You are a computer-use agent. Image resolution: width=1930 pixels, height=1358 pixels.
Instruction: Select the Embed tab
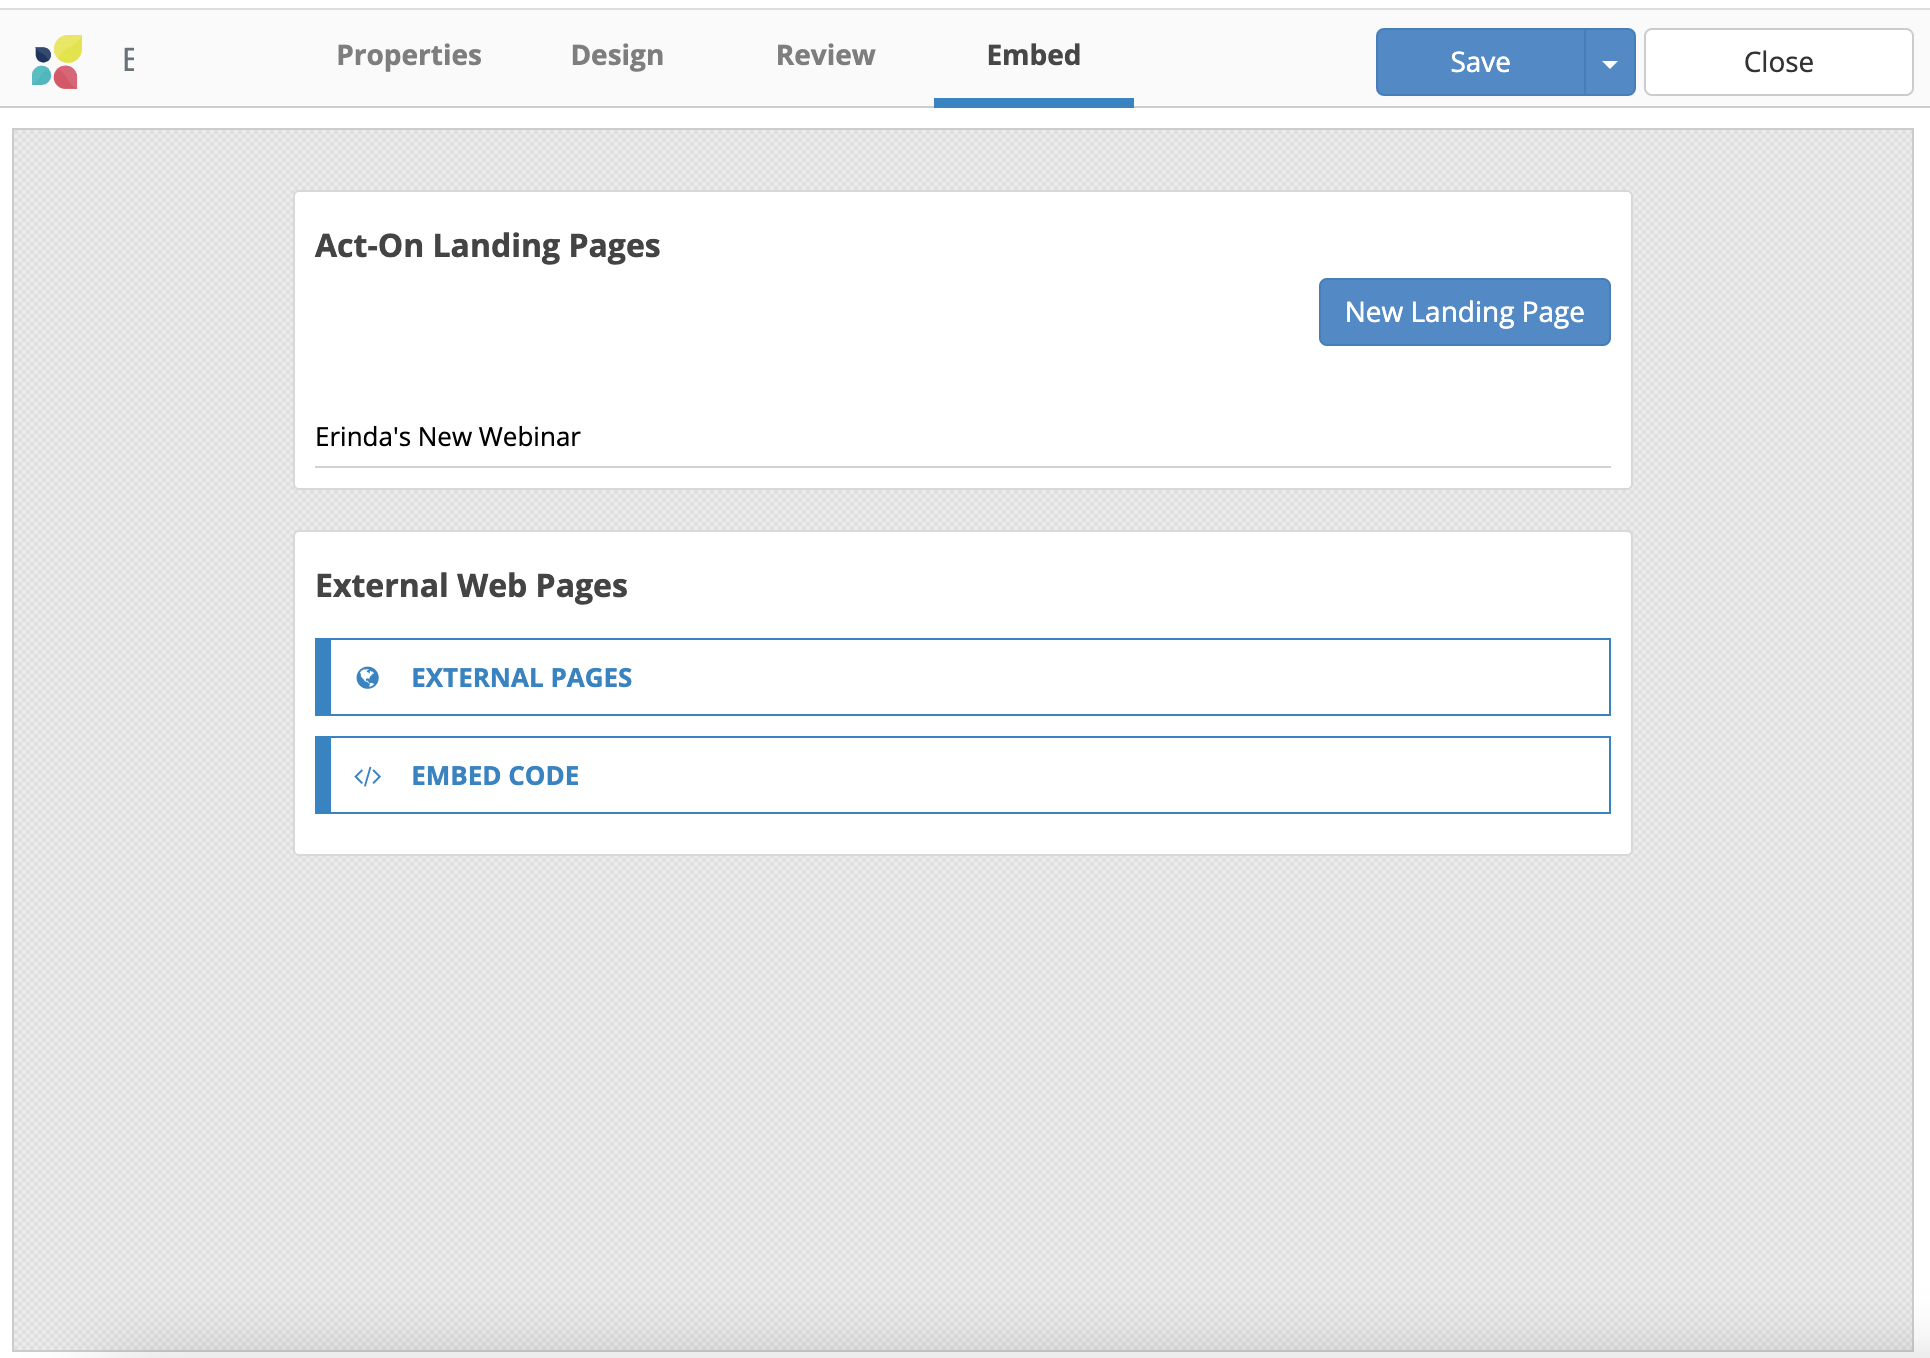click(1034, 56)
